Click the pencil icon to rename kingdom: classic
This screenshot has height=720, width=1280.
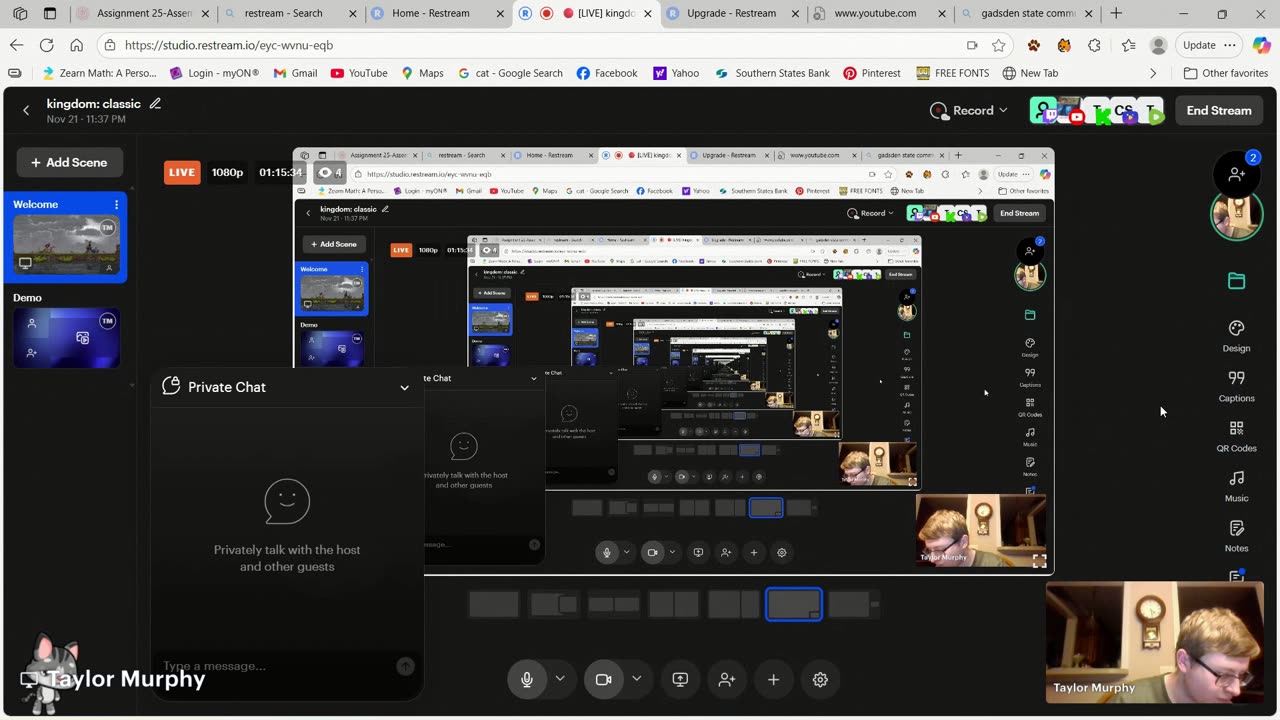[155, 103]
